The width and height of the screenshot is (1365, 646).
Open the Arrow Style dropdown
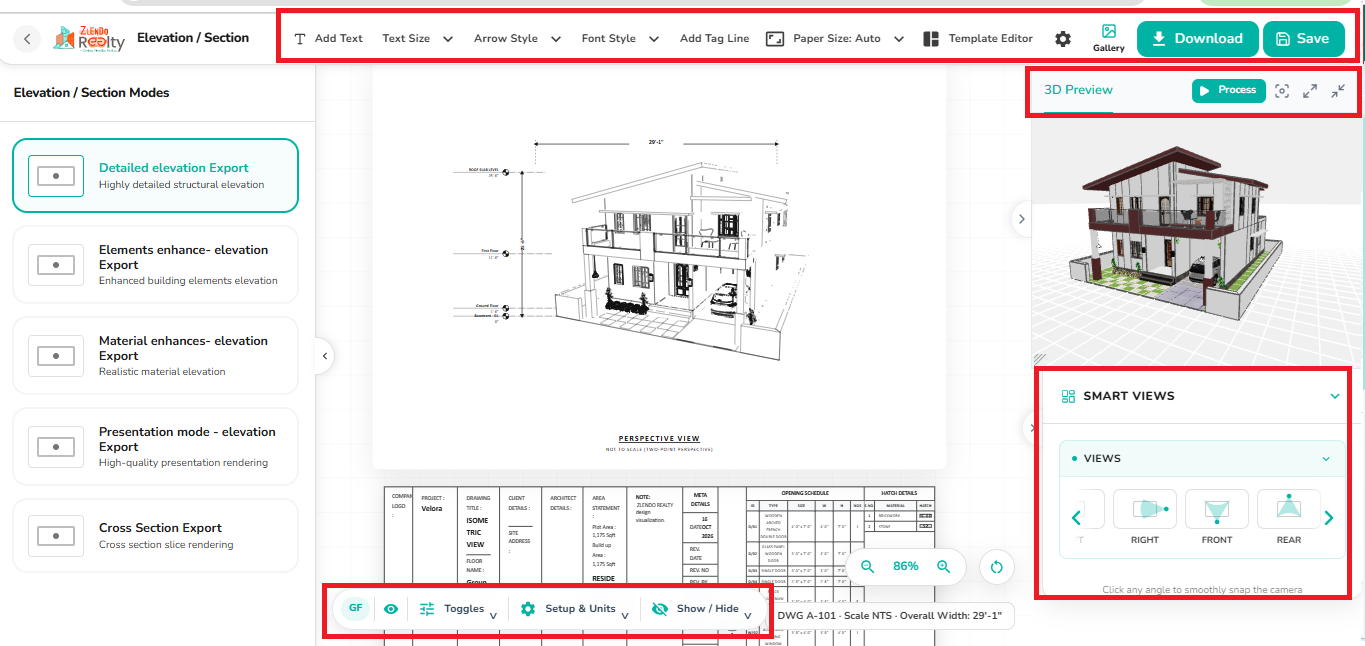click(517, 39)
